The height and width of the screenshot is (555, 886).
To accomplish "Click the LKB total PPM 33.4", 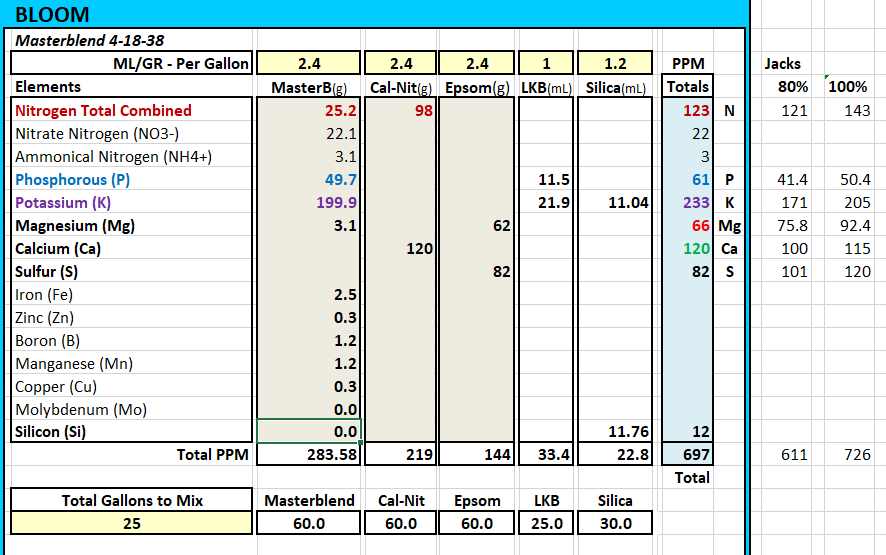I will click(554, 454).
